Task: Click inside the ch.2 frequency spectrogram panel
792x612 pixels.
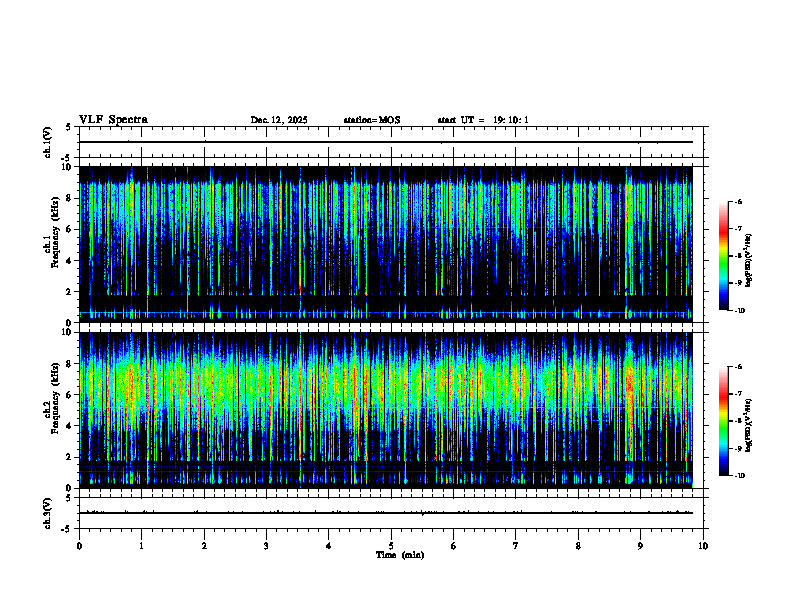Action: click(386, 410)
